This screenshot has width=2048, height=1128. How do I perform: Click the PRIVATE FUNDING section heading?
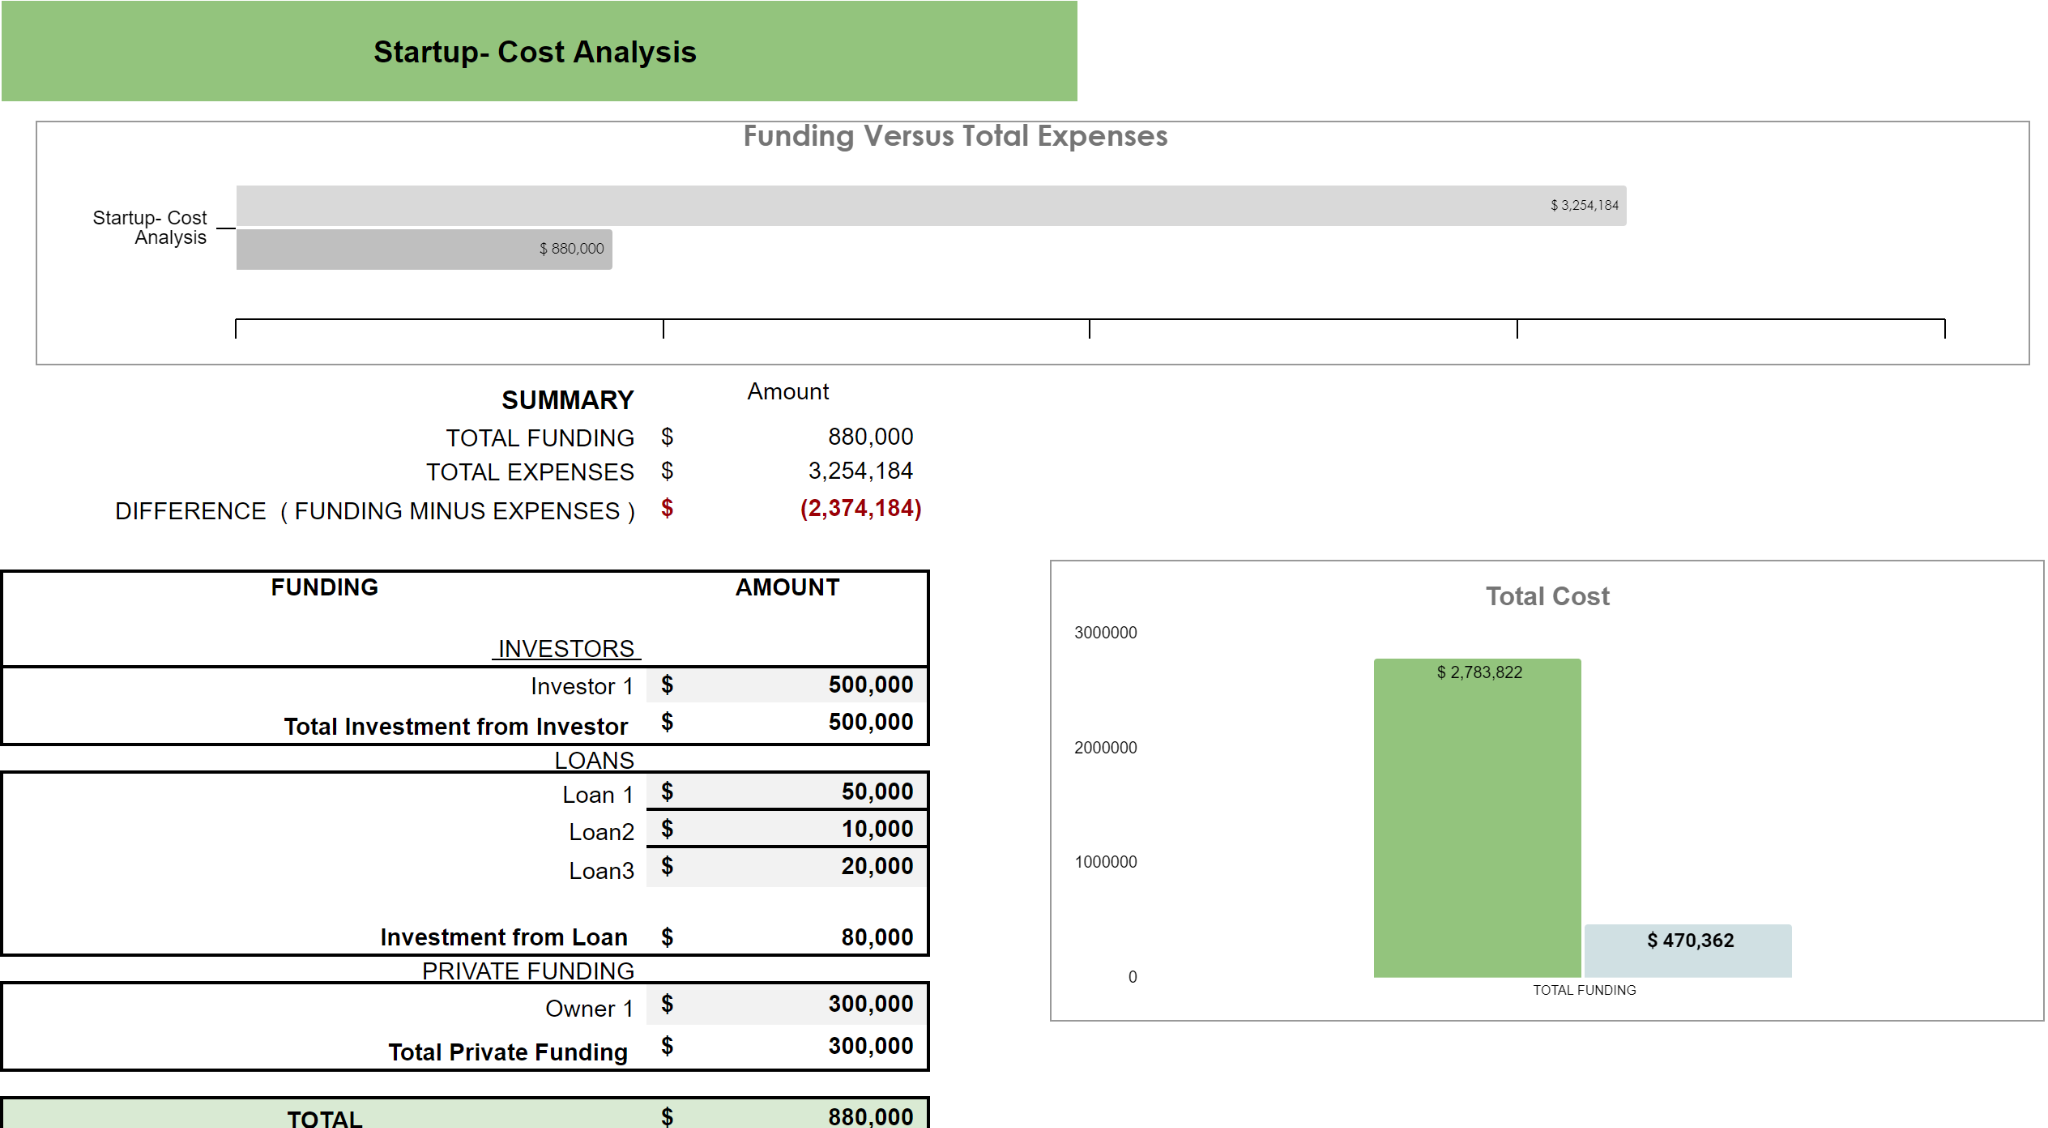[x=528, y=971]
